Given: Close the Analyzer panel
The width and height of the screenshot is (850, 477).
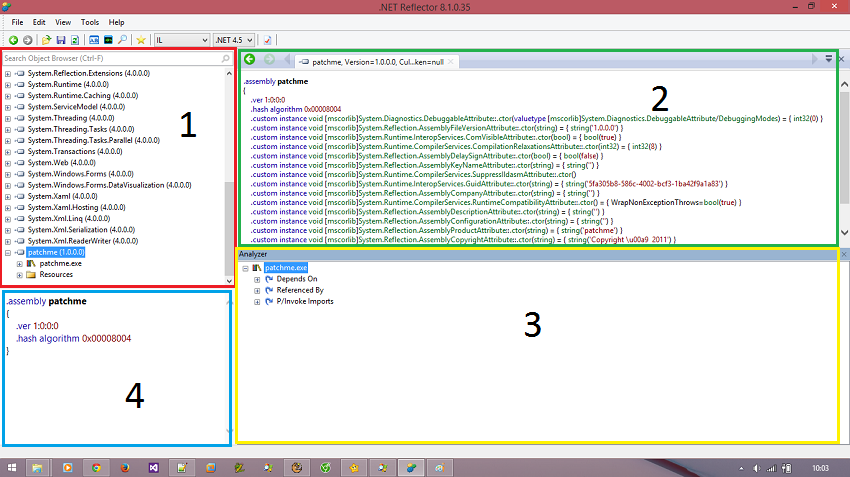Looking at the screenshot, I should point(843,254).
